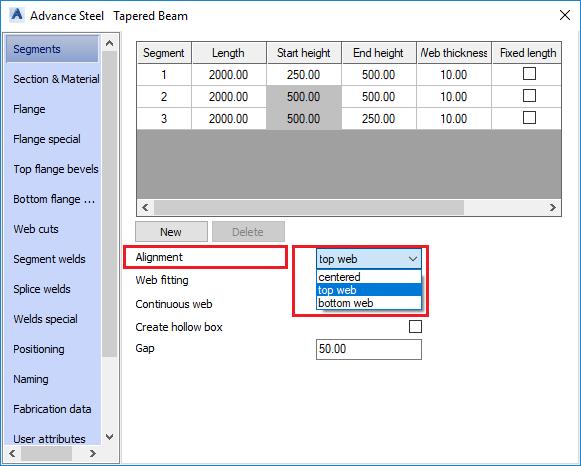Select segment 1 length cell 2000.00
This screenshot has width=581, height=466.
pyautogui.click(x=229, y=75)
